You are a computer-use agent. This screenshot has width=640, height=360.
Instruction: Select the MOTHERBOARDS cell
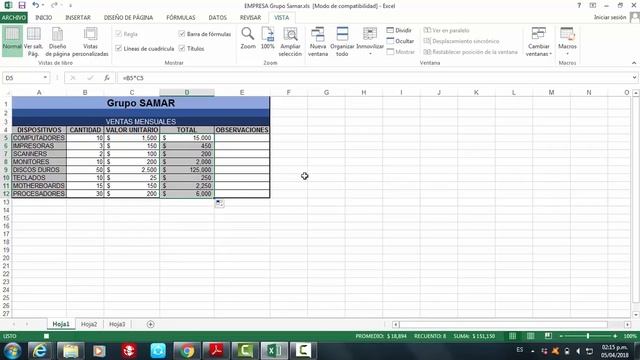[39, 186]
